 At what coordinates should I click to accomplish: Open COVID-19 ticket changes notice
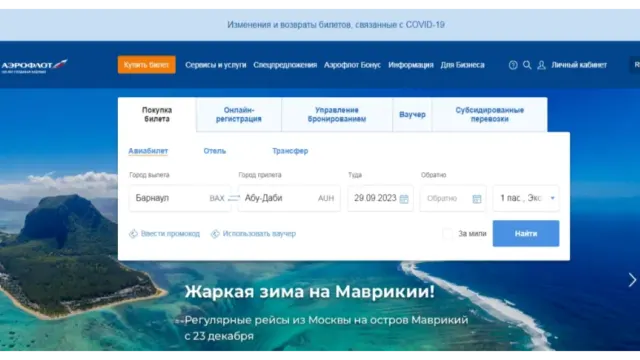pos(336,25)
